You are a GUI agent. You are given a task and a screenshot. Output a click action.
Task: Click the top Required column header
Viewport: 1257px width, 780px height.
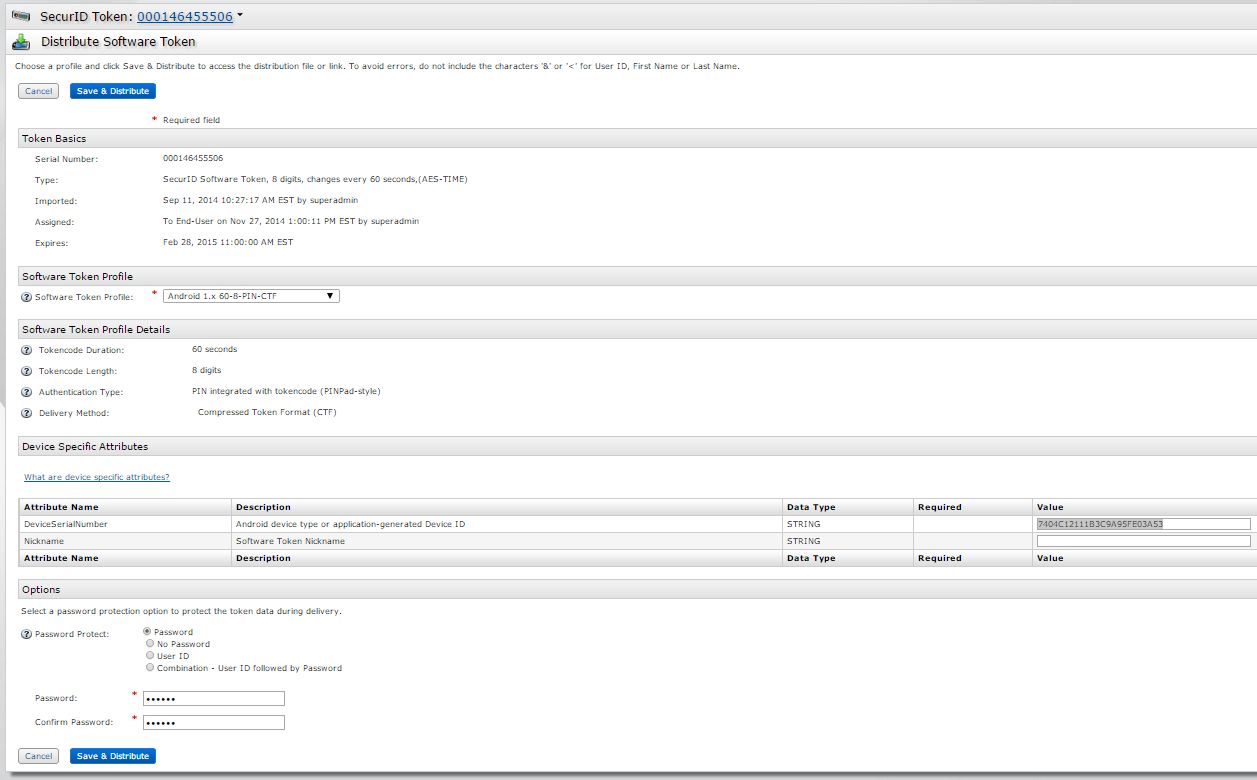(973, 507)
